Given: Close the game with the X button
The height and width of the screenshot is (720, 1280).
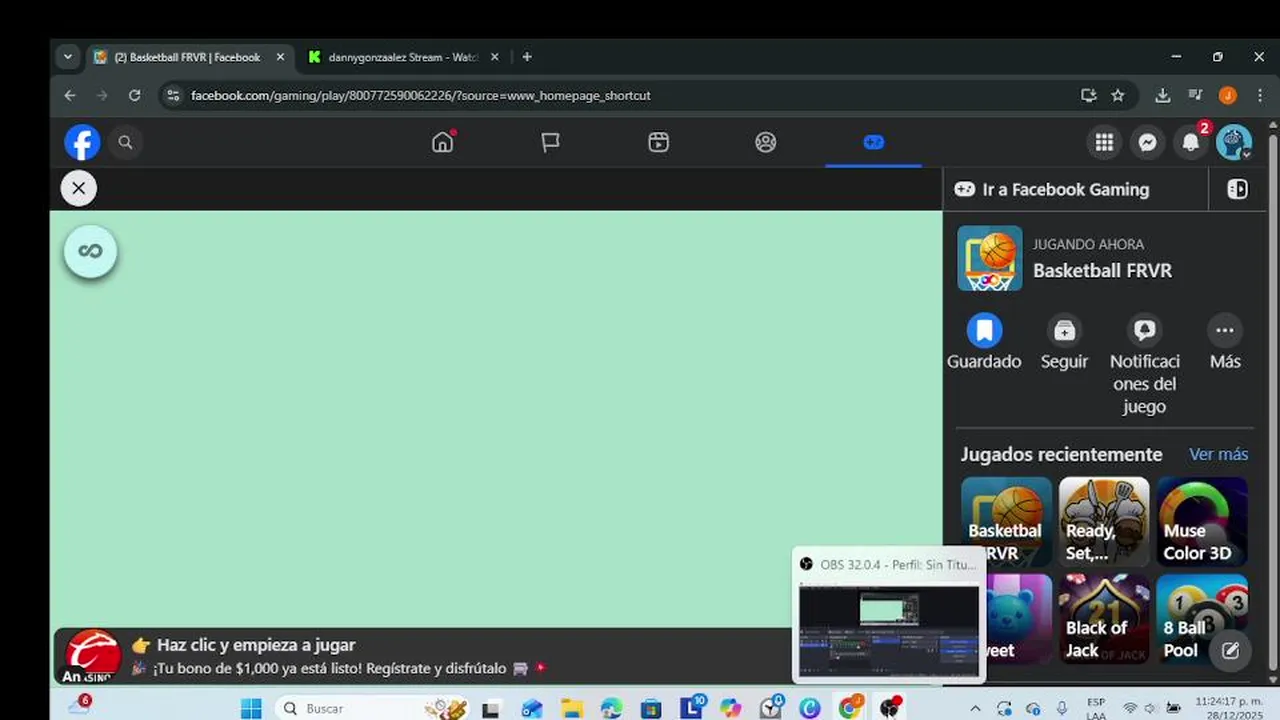Looking at the screenshot, I should coord(78,188).
